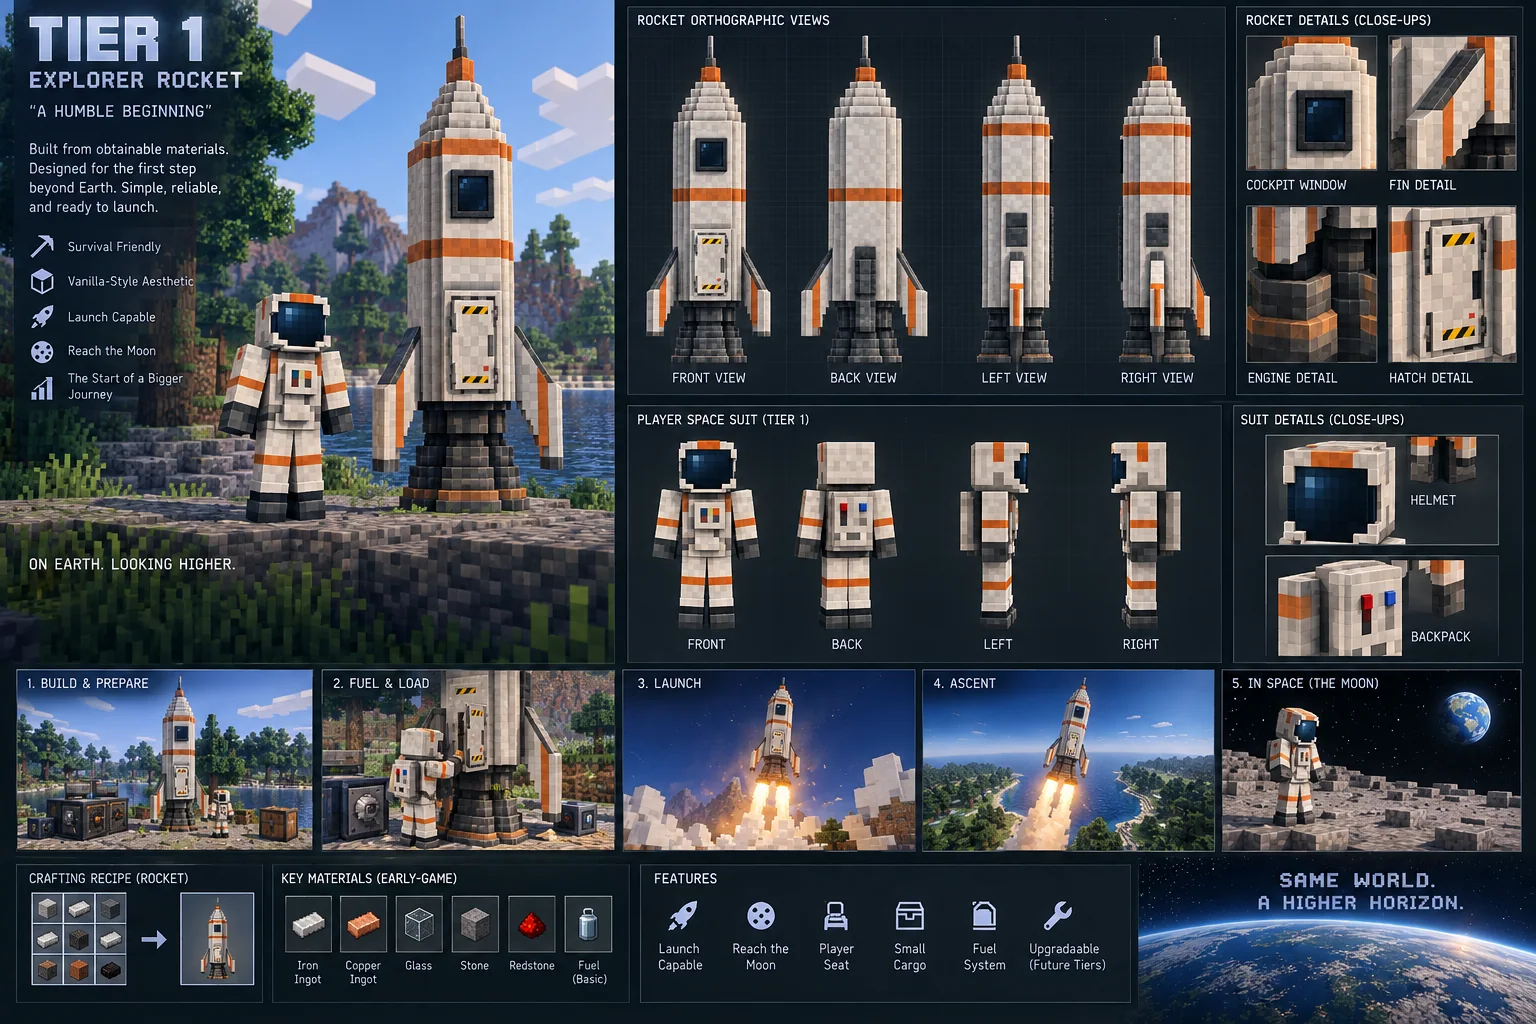Select the Stone block material icon
This screenshot has width=1536, height=1024.
point(475,924)
